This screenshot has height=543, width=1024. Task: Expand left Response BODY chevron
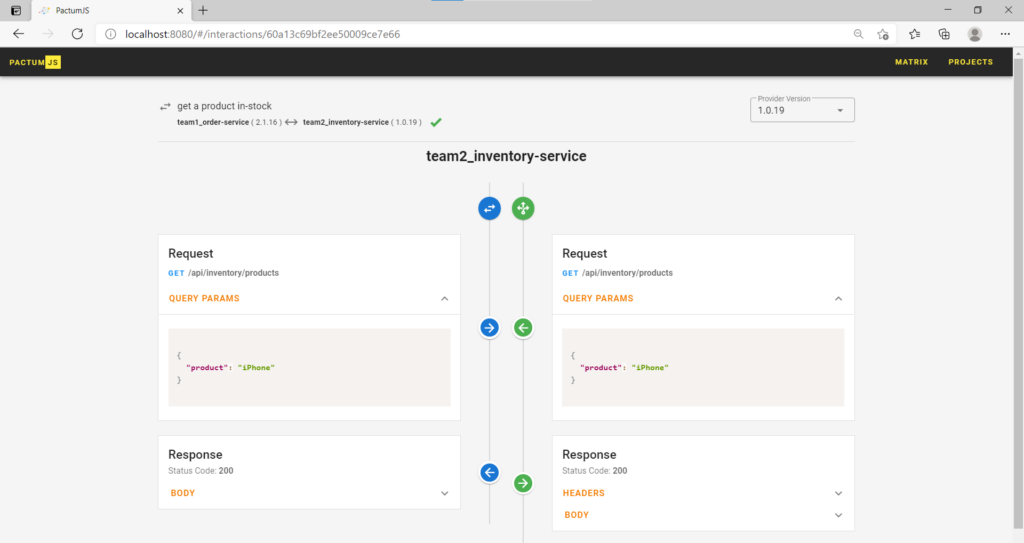point(445,493)
